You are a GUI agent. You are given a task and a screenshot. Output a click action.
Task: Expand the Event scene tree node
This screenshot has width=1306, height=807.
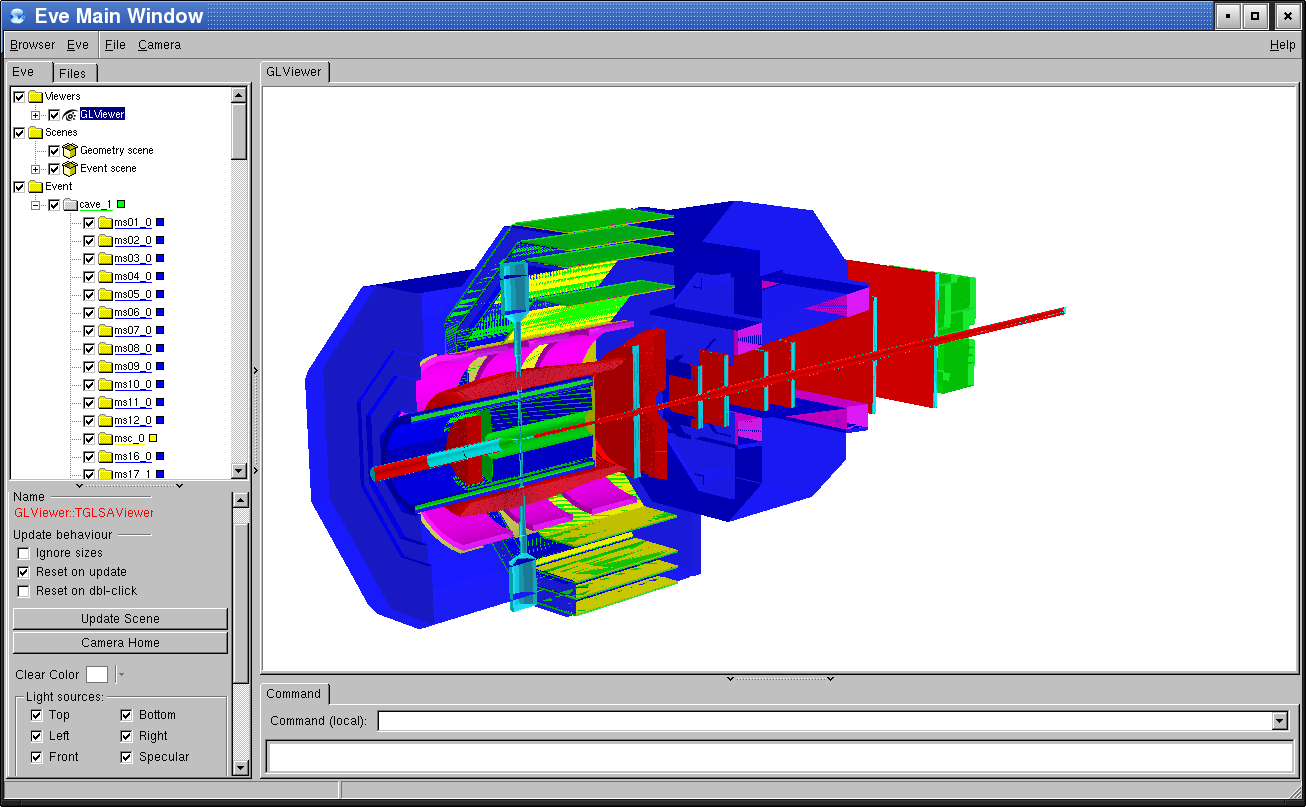36,168
